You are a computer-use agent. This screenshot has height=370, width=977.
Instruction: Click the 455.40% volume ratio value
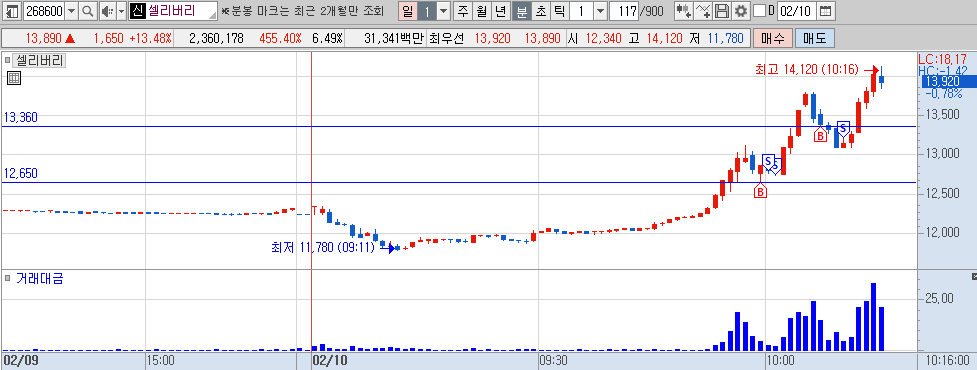(280, 38)
